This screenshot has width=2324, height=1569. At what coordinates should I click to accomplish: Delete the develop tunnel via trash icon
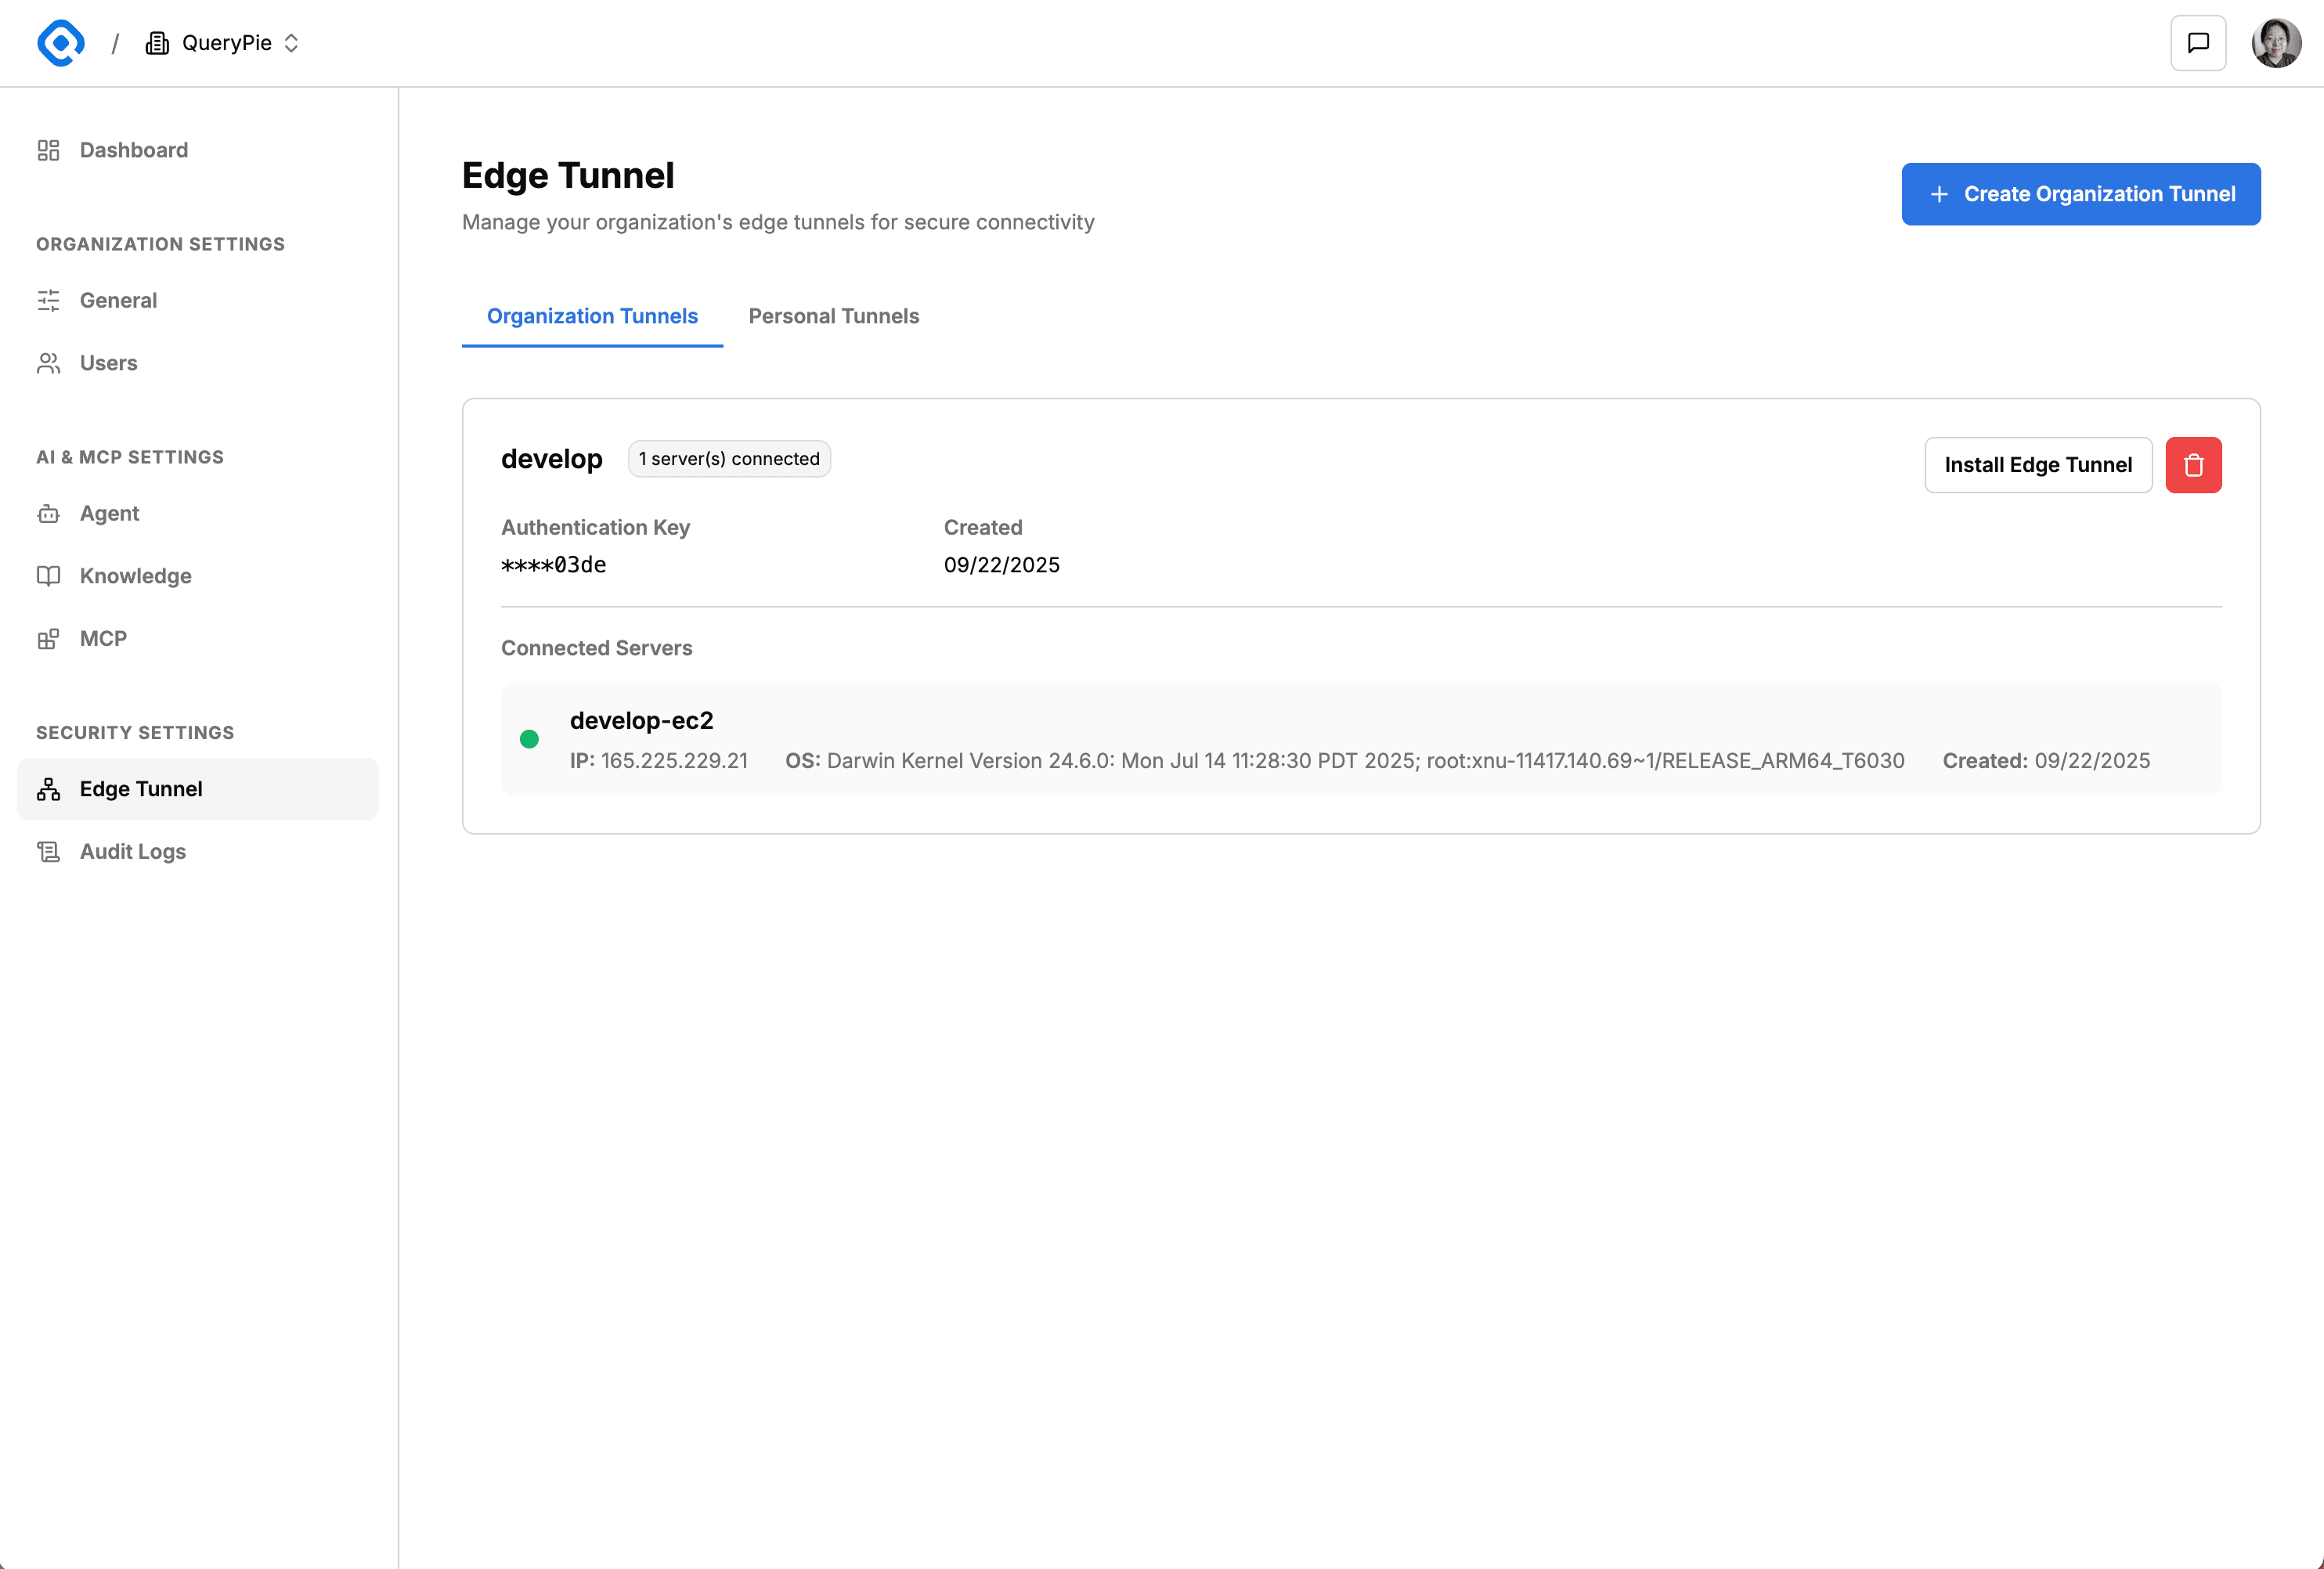tap(2193, 465)
